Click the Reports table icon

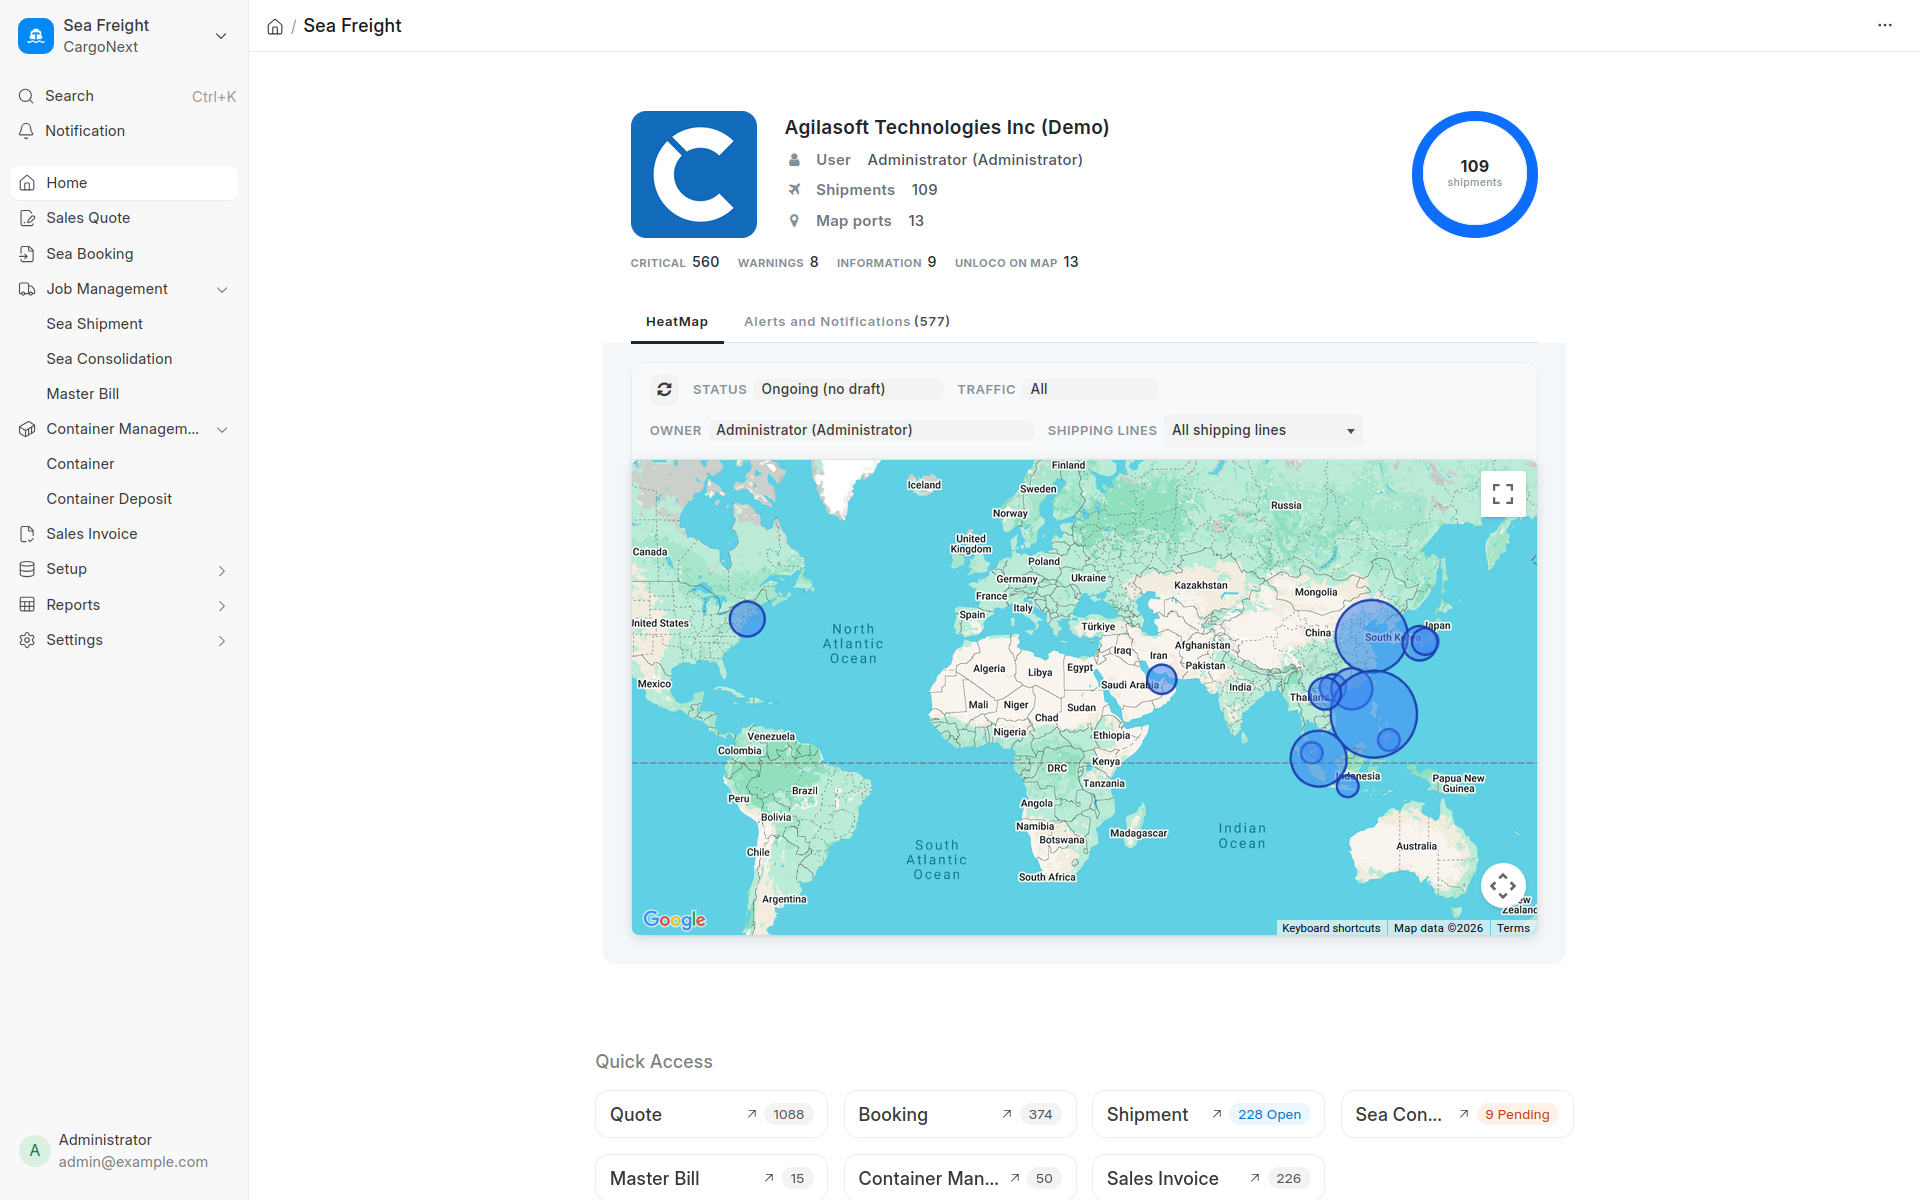(x=27, y=605)
